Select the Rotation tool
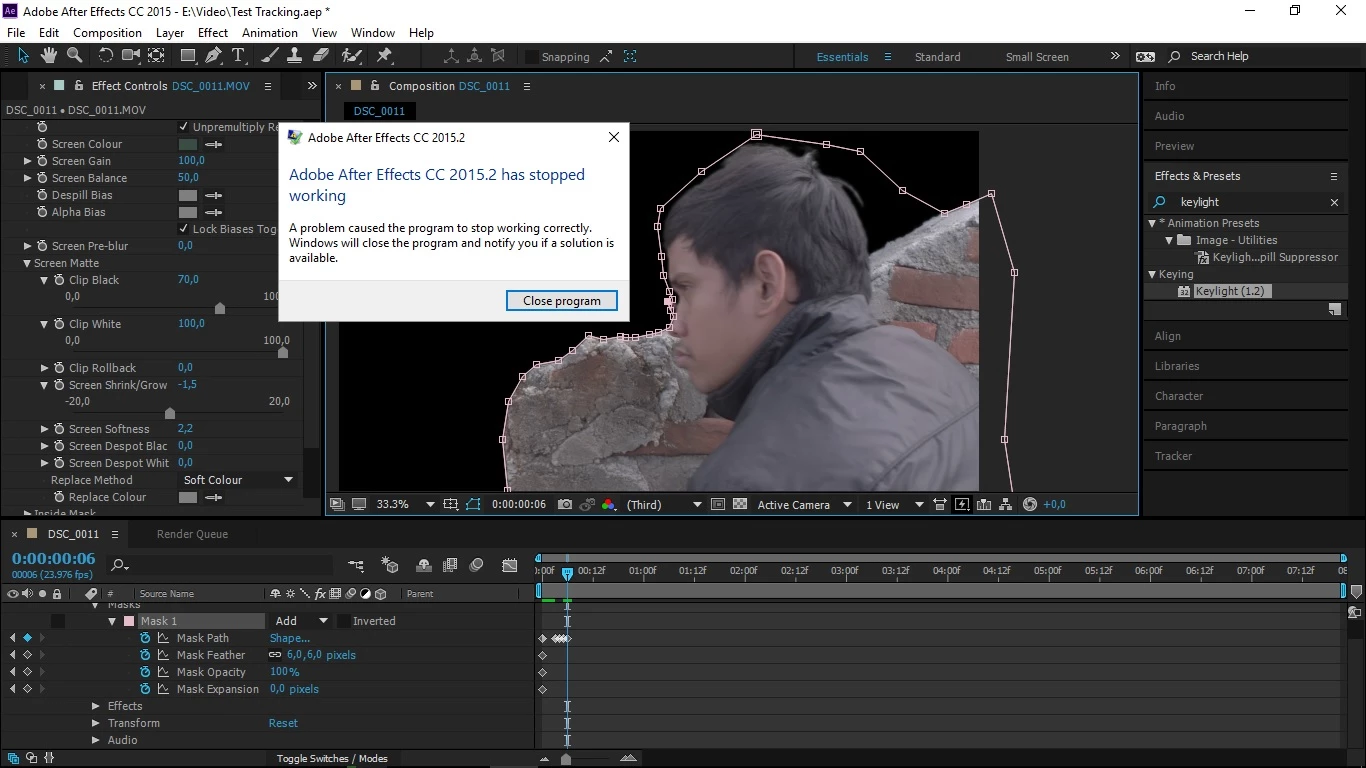1366x768 pixels. 105,56
